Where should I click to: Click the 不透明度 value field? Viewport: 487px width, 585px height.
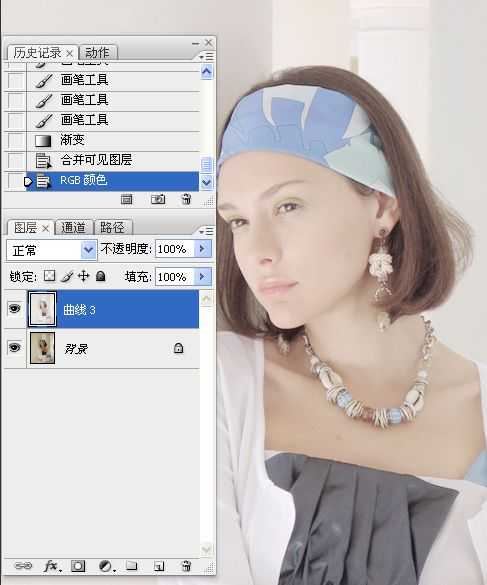174,249
